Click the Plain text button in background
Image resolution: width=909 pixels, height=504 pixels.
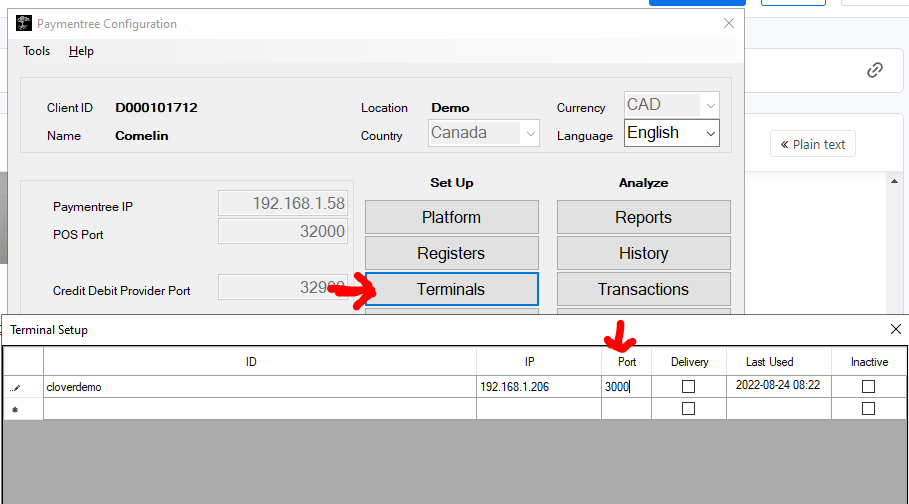(813, 144)
